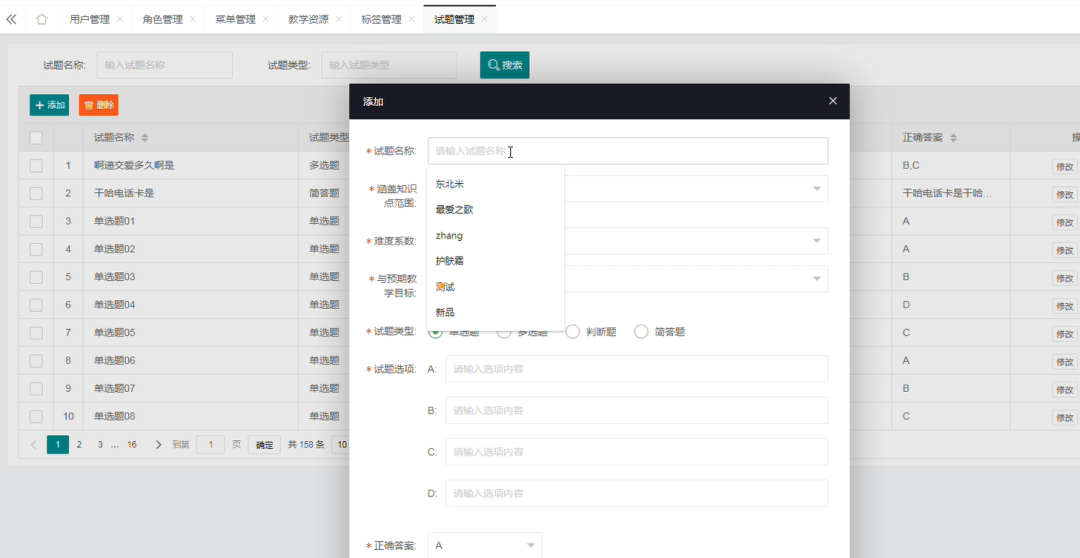This screenshot has height=558, width=1080.
Task: Check the 单选题01 row checkbox
Action: [37, 221]
